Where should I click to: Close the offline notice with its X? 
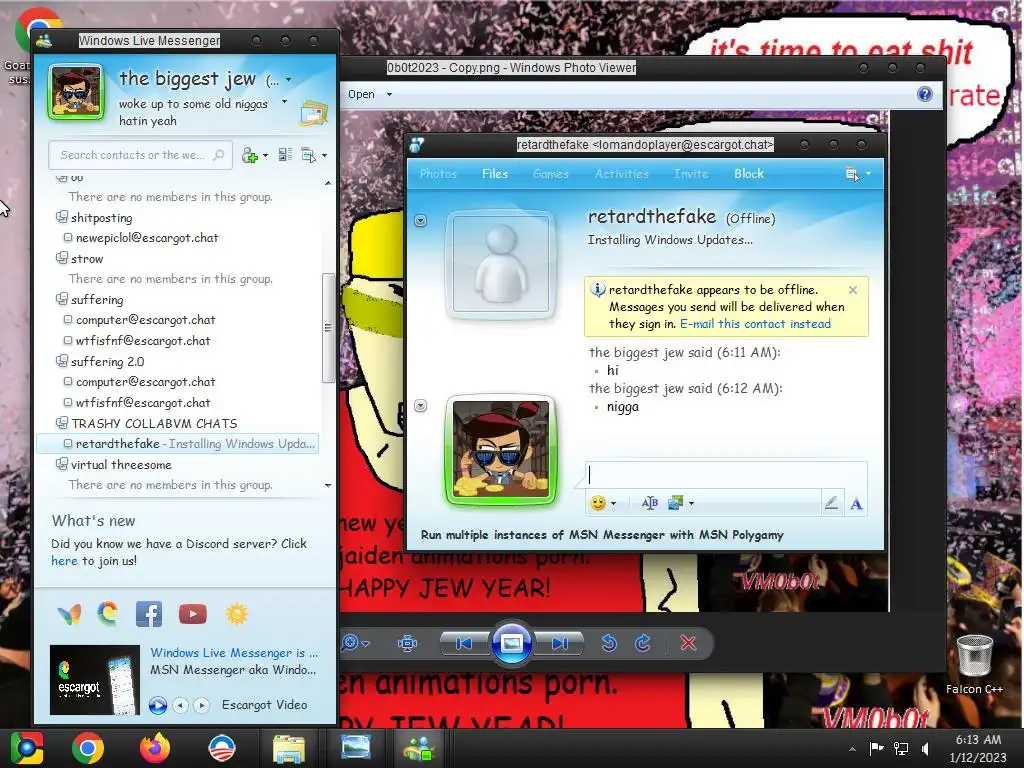pos(852,290)
